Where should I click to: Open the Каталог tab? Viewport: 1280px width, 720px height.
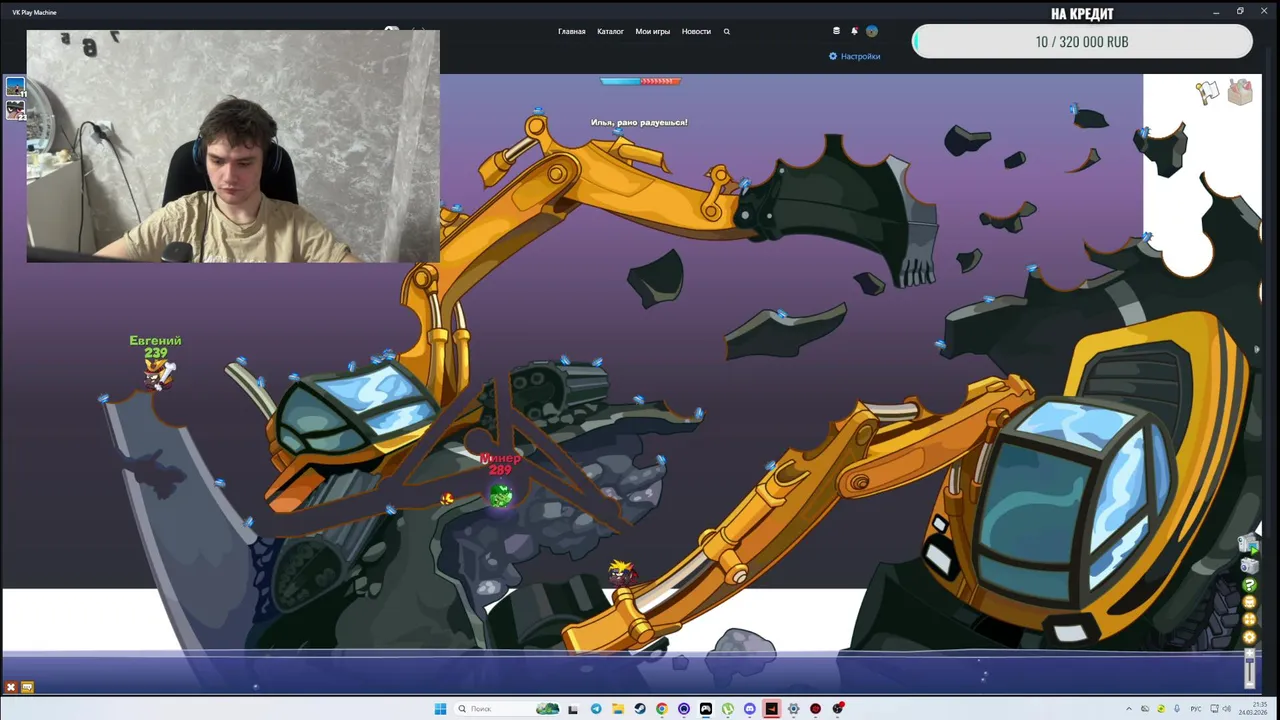(610, 31)
